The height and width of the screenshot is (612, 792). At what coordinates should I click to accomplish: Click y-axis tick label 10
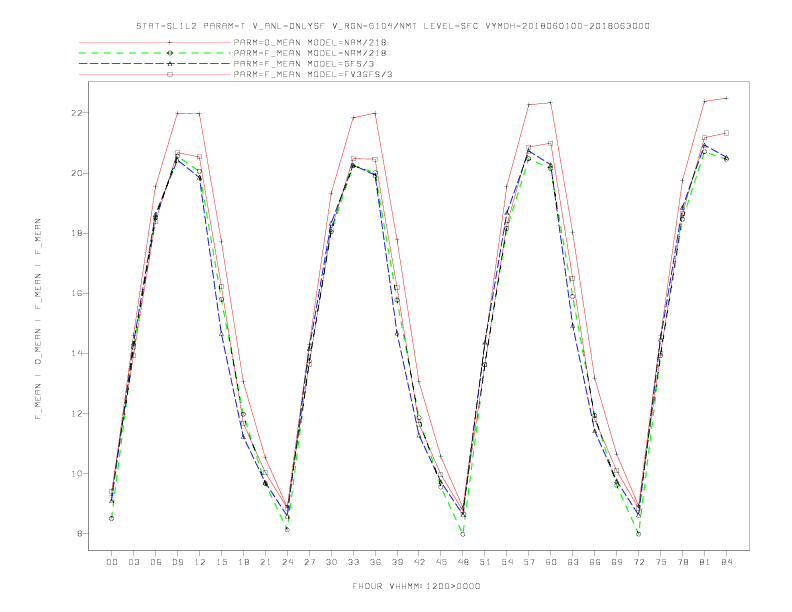(x=77, y=474)
